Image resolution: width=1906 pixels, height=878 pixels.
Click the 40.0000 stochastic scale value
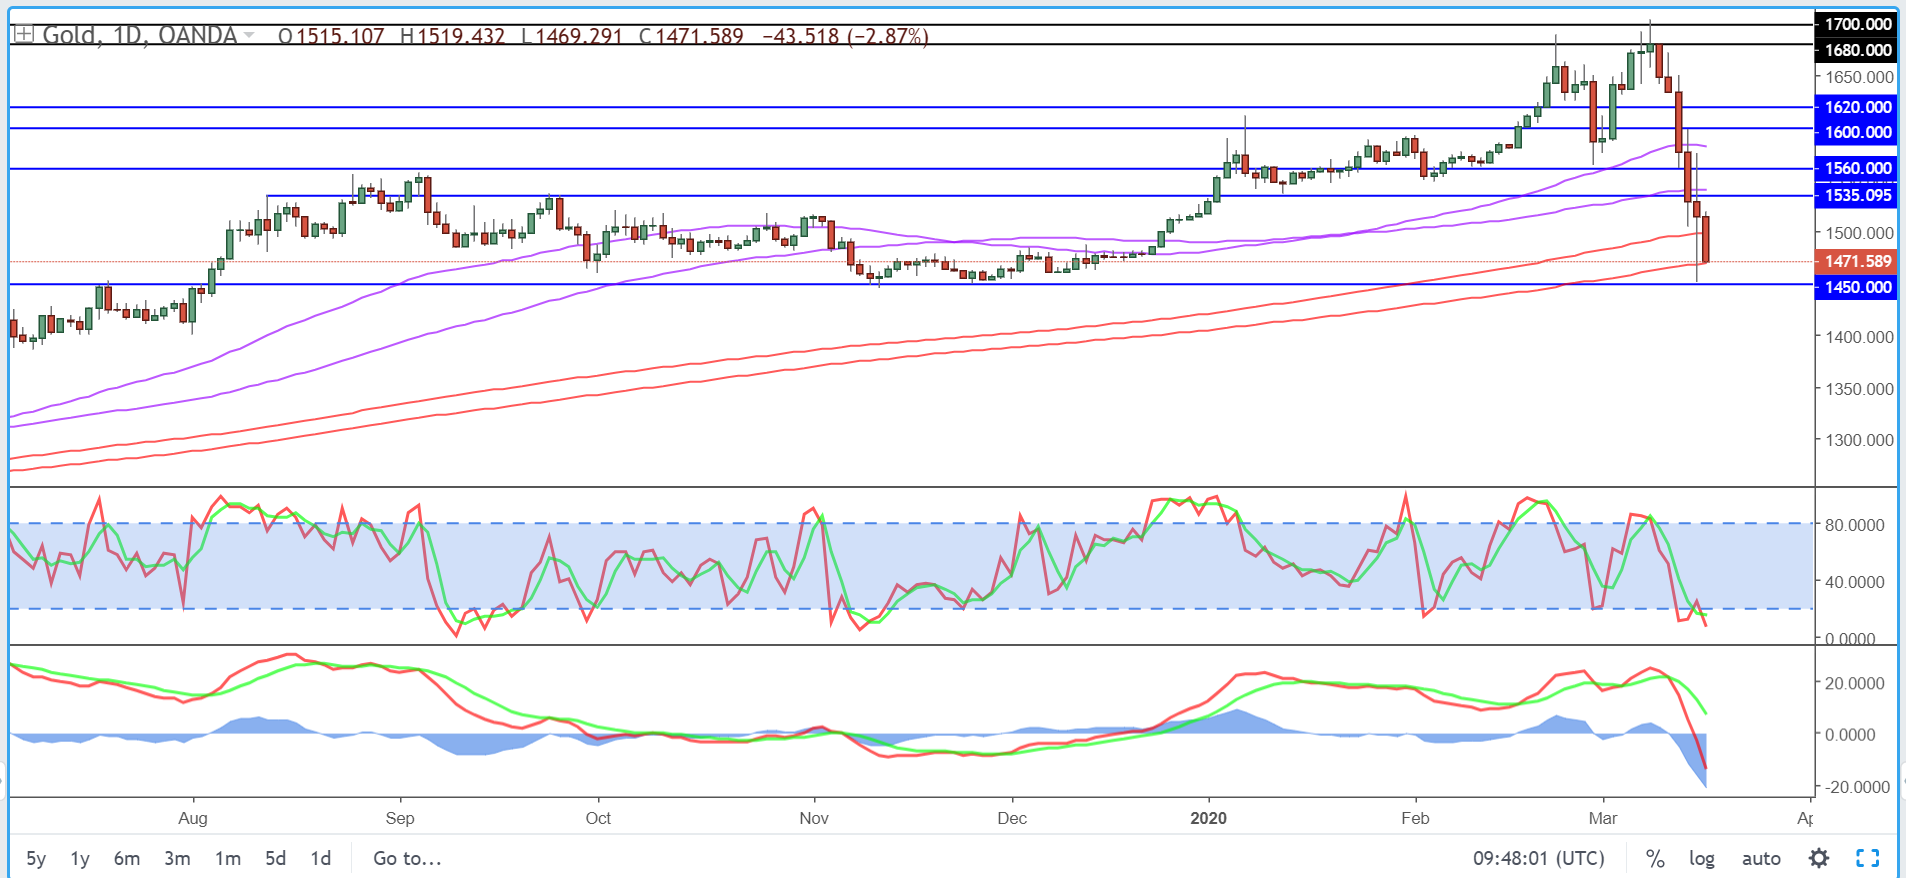1855,582
